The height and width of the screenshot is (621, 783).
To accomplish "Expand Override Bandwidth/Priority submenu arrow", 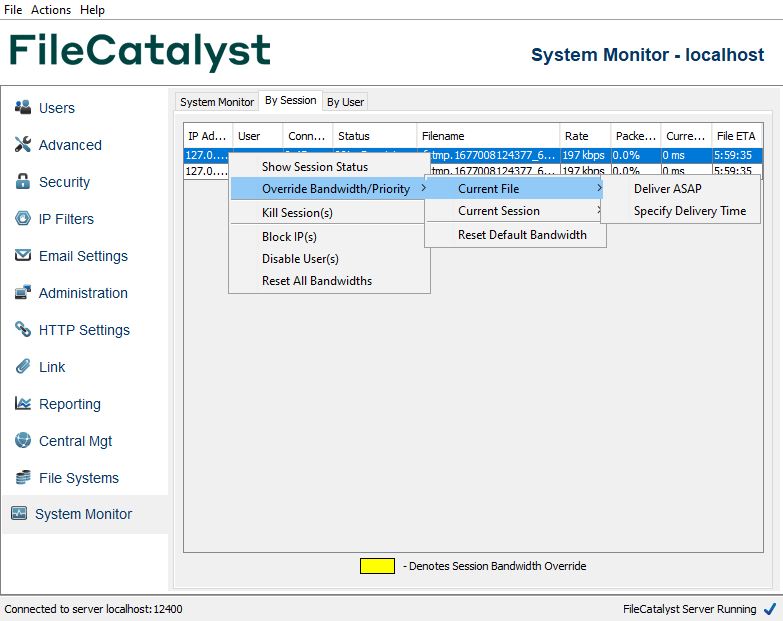I will tap(423, 188).
